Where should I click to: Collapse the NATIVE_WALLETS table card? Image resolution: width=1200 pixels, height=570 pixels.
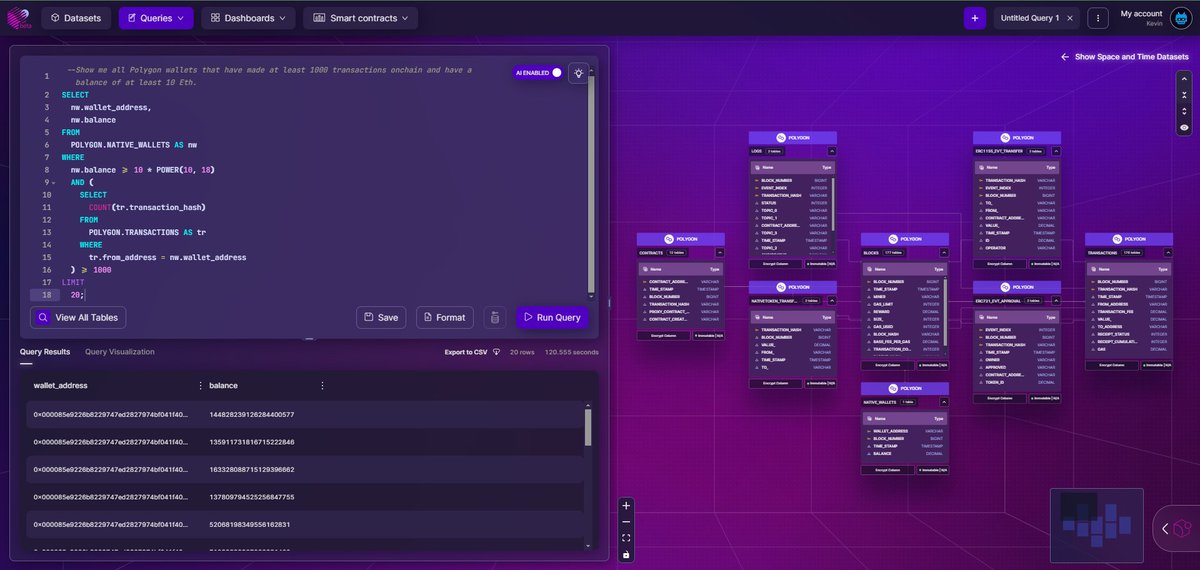pos(943,402)
